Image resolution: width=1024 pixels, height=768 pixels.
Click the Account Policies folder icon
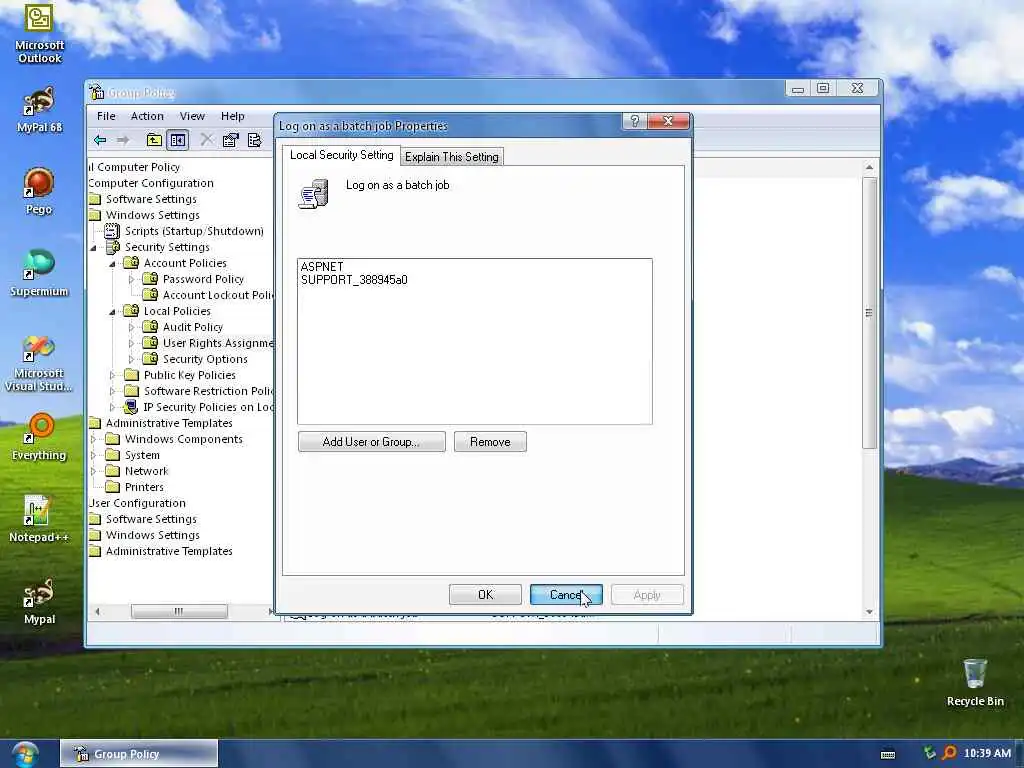pos(131,263)
